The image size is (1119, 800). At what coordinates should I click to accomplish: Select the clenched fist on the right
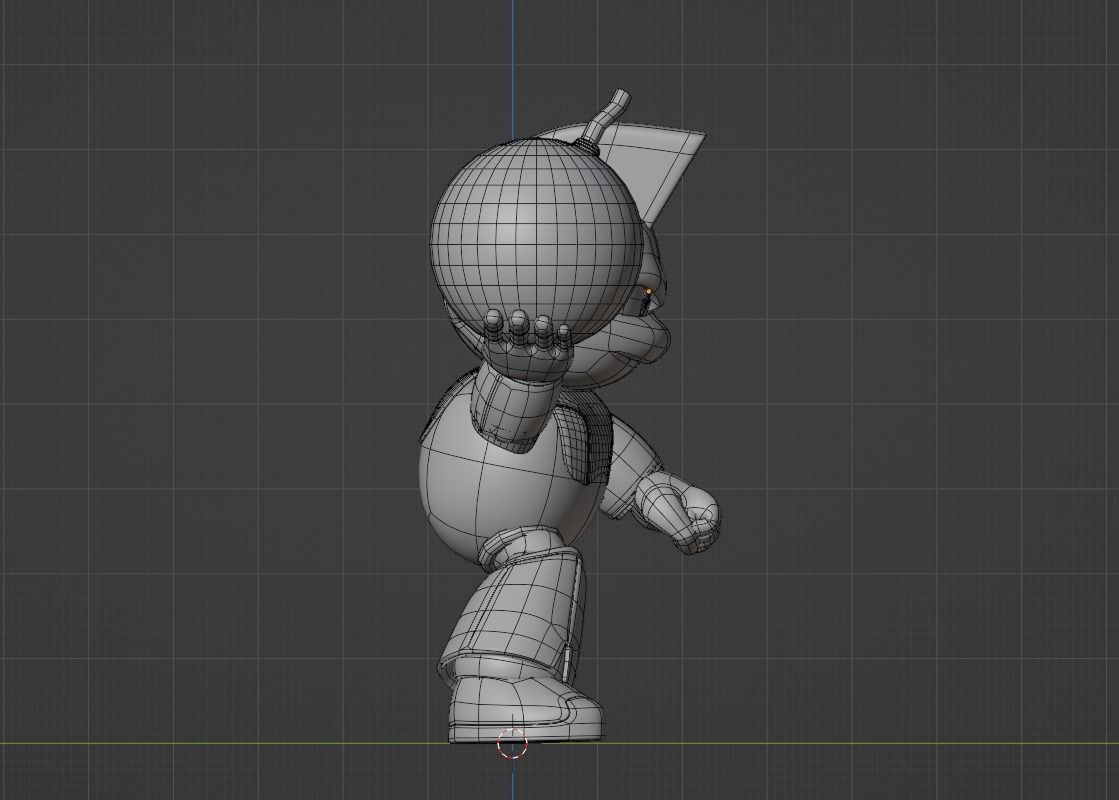(678, 513)
